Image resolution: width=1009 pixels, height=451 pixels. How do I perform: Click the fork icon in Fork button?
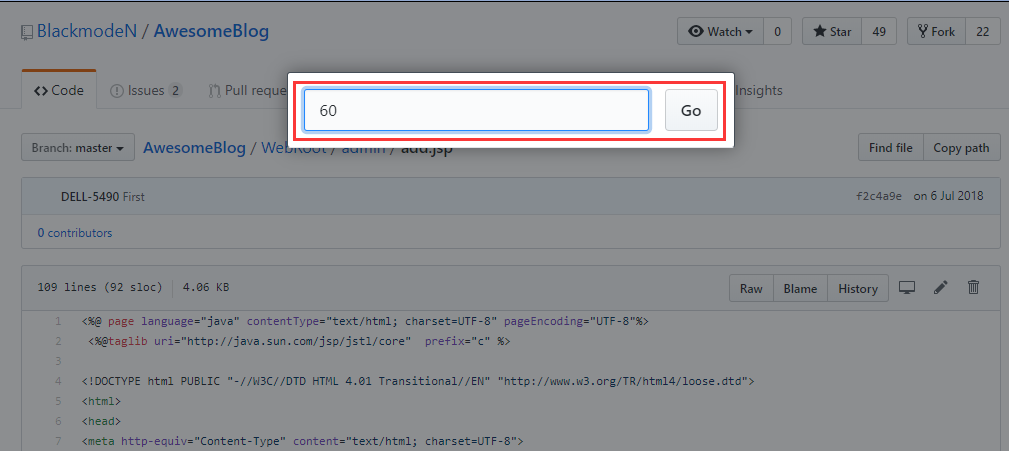click(923, 32)
